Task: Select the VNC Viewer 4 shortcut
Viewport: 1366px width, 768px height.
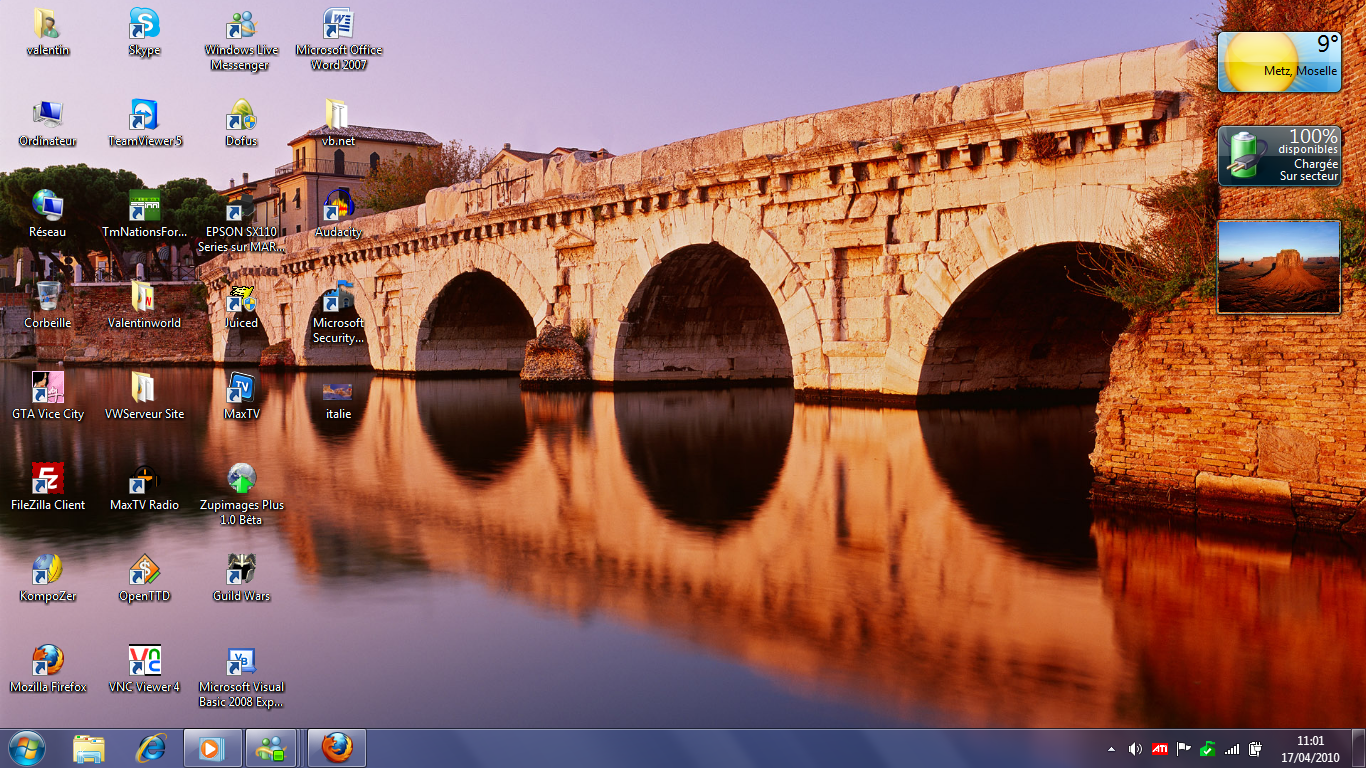Action: 145,669
